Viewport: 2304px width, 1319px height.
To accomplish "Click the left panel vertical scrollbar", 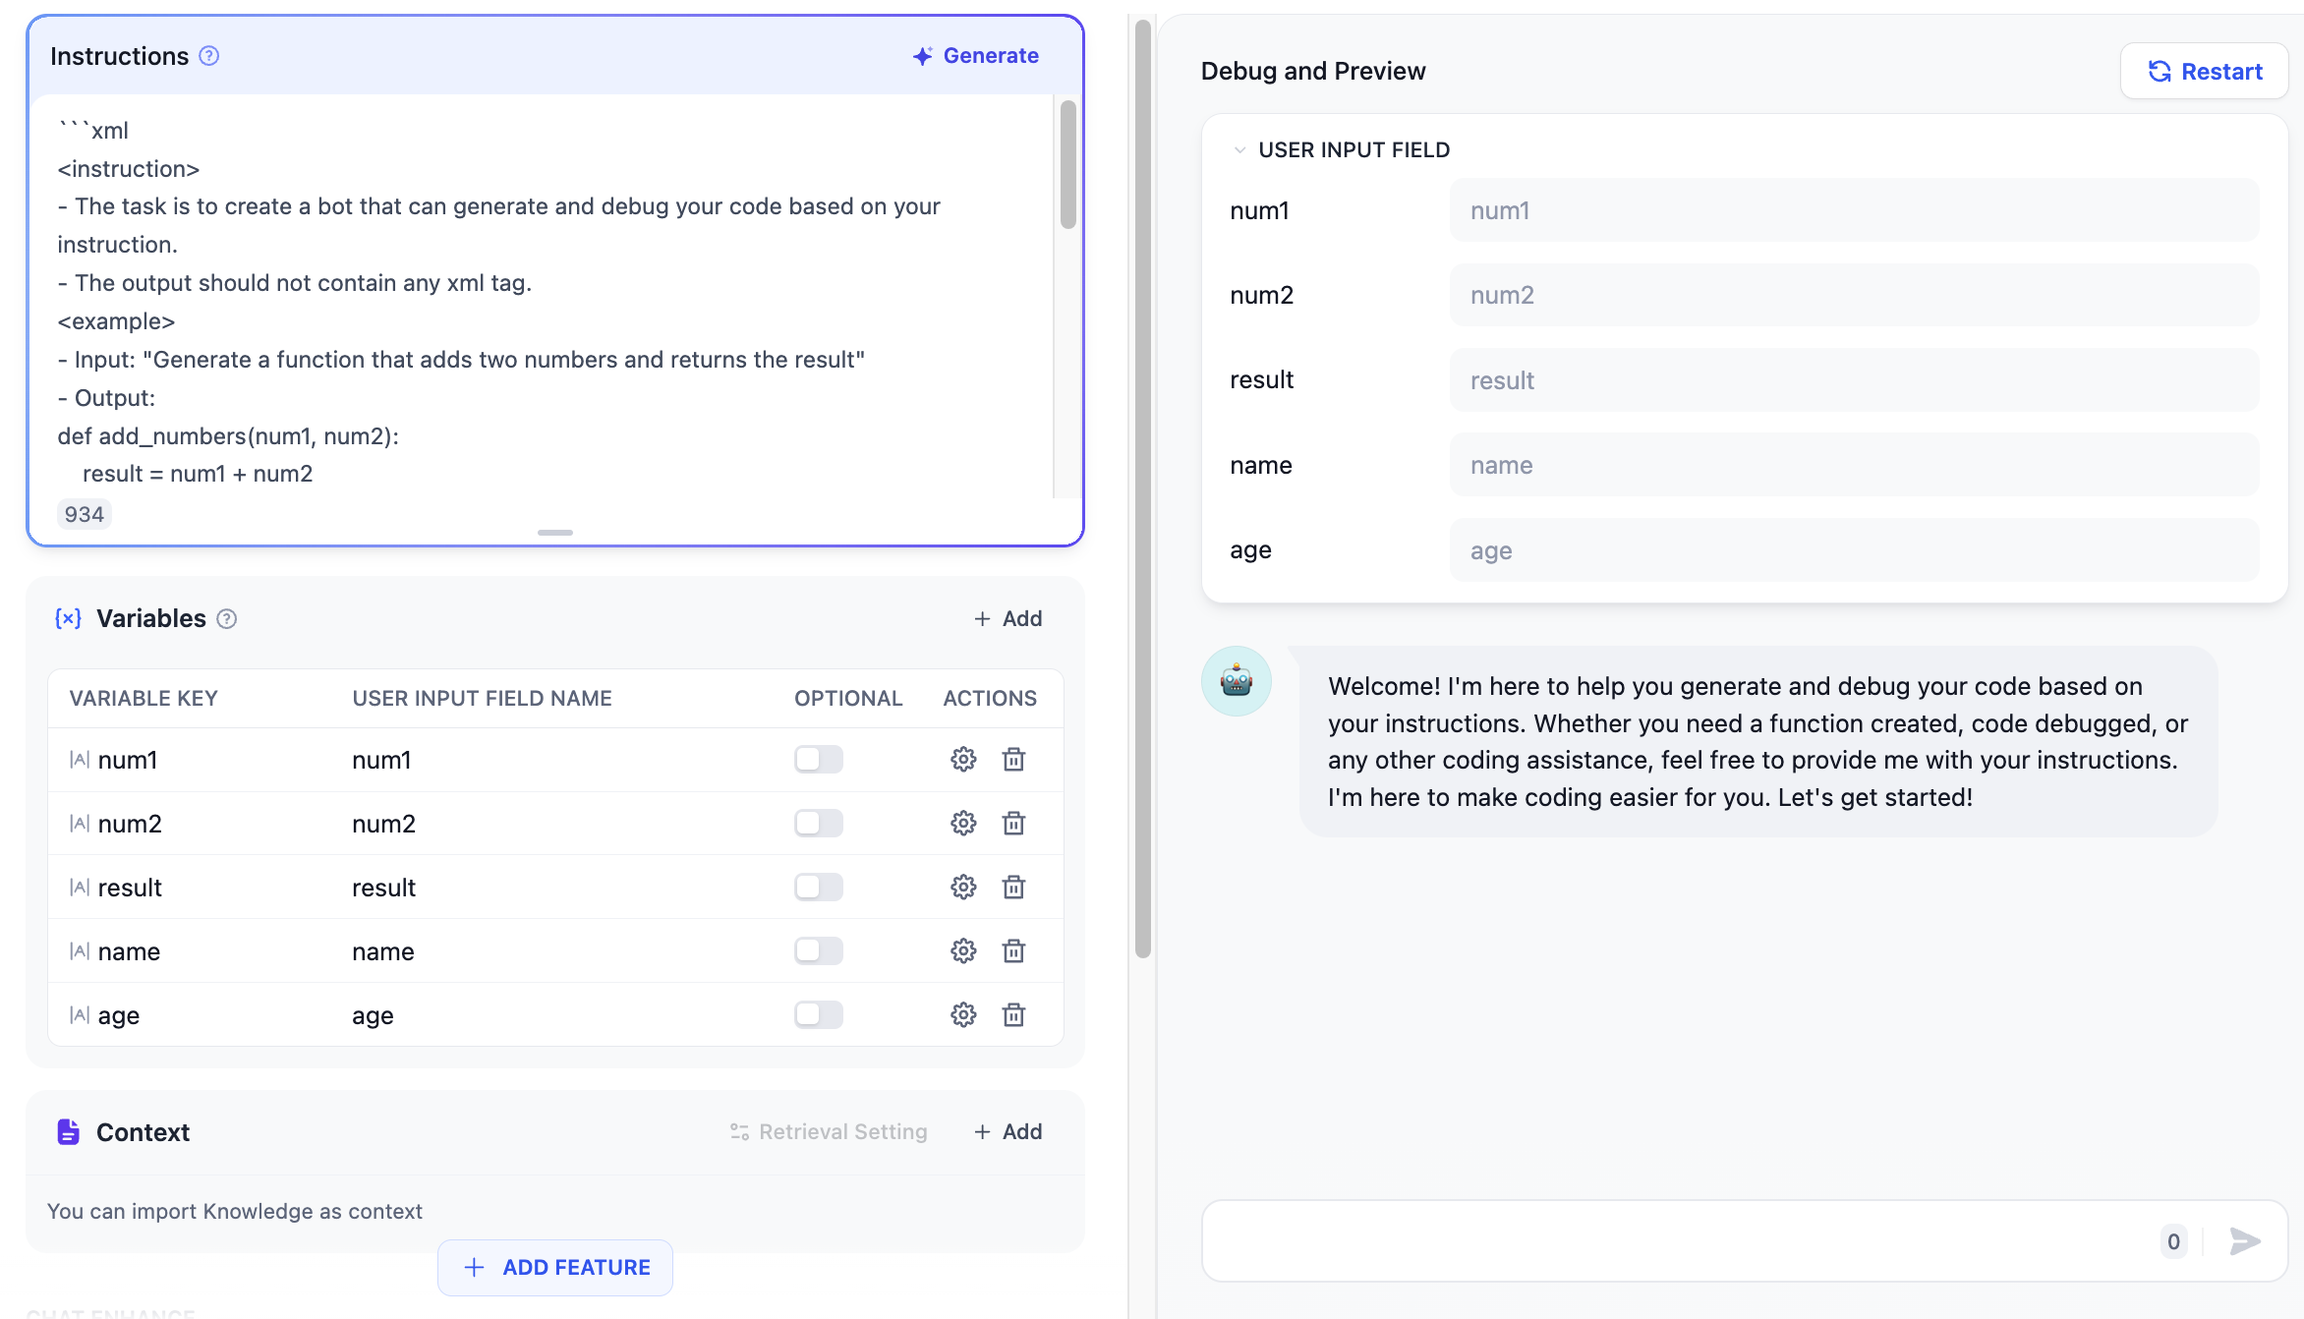I will pyautogui.click(x=1143, y=488).
